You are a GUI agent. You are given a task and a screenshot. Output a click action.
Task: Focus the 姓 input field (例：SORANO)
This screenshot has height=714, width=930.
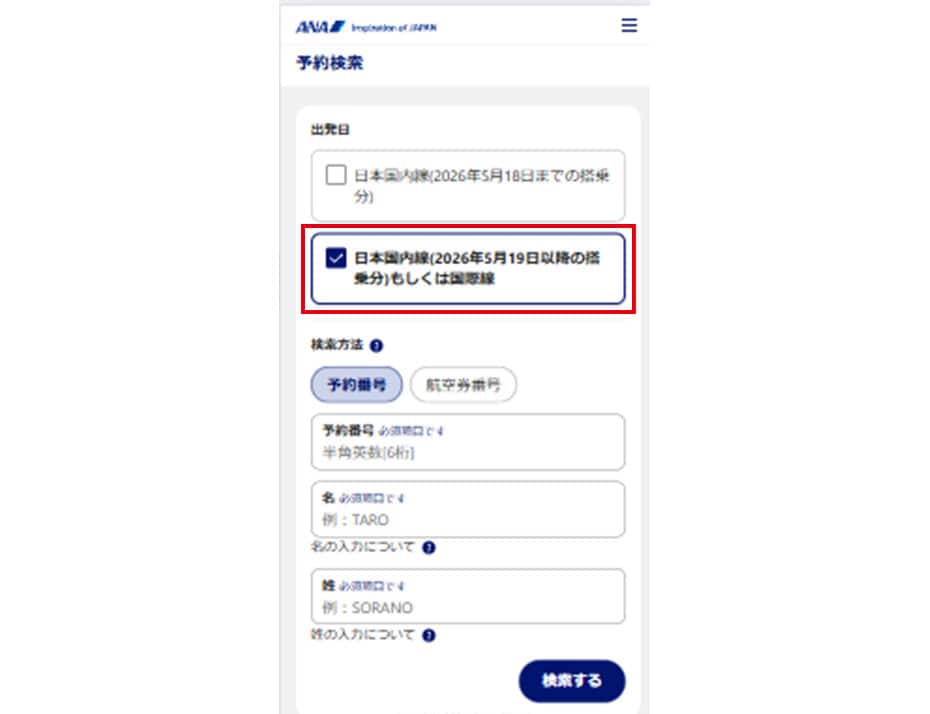coord(468,597)
